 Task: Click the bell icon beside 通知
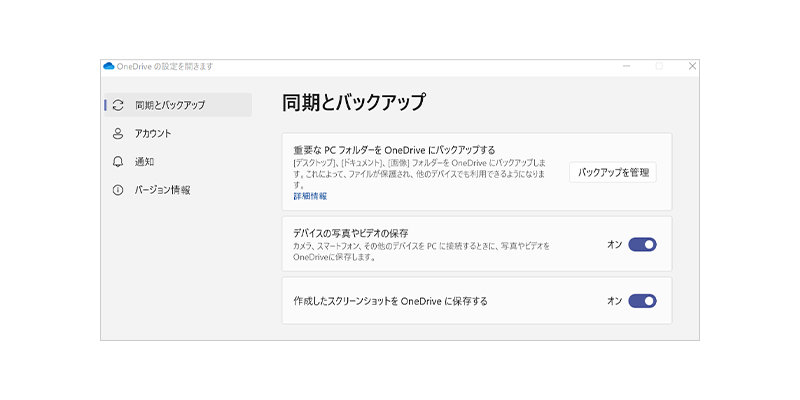118,162
